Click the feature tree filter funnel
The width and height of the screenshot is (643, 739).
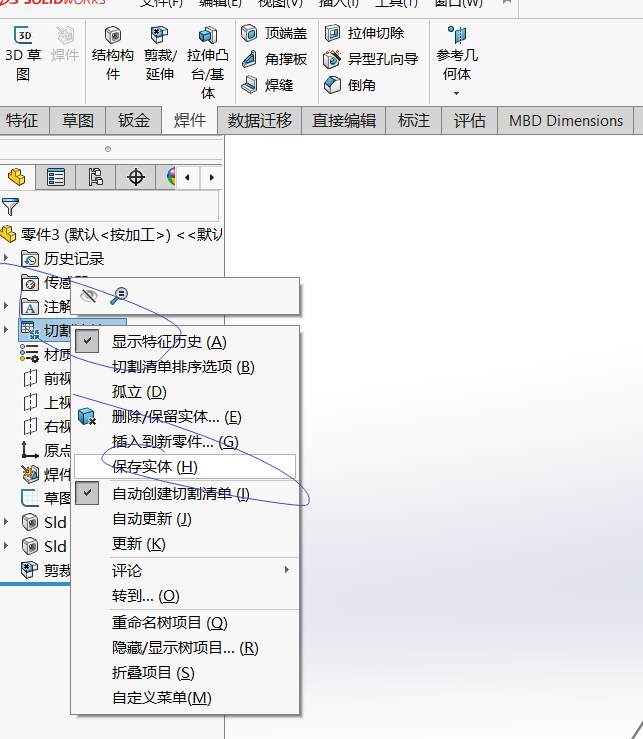pos(10,206)
